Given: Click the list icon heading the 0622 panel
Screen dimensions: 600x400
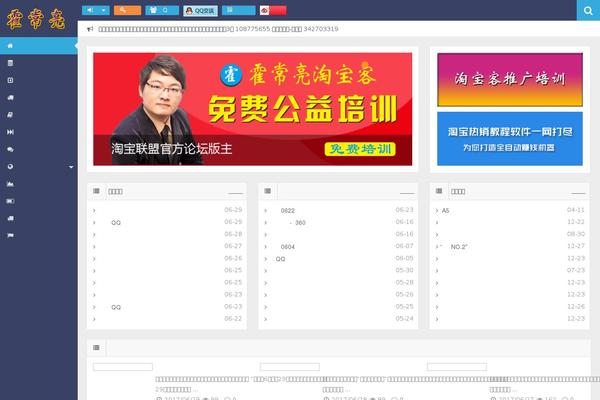Looking at the screenshot, I should (267, 191).
